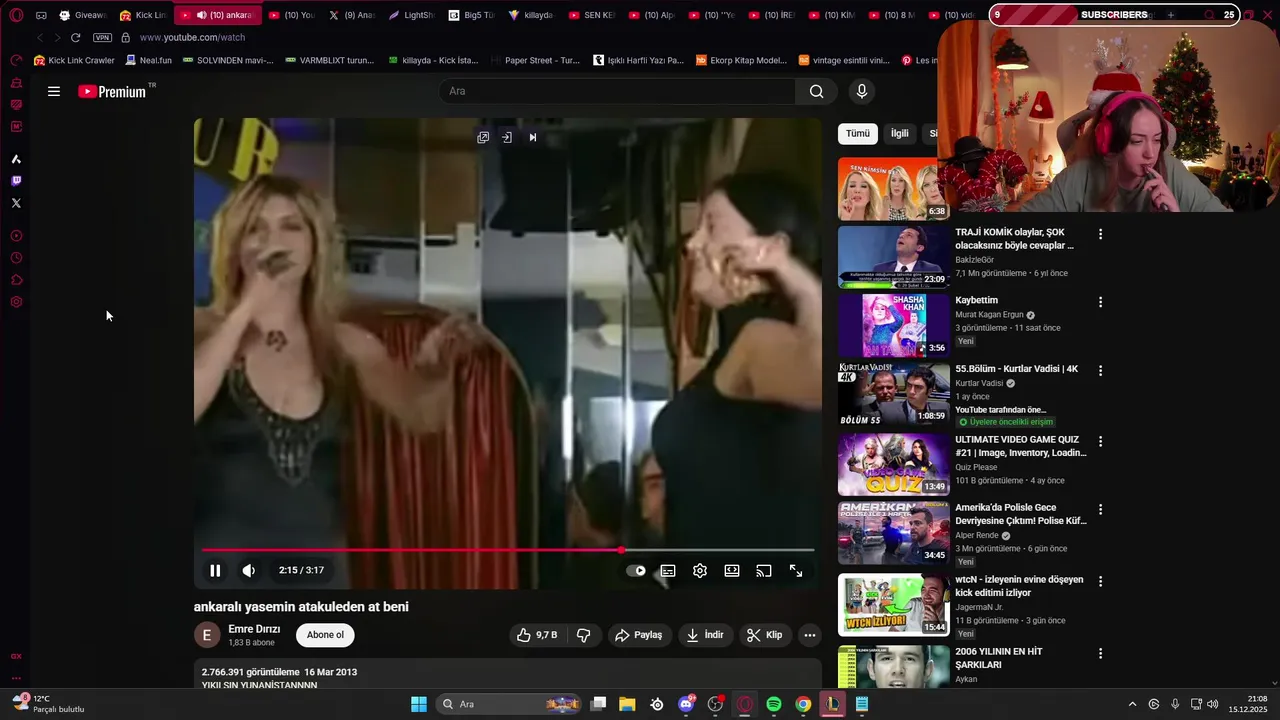Show hidden system tray icons
The height and width of the screenshot is (720, 1280).
[x=1132, y=704]
